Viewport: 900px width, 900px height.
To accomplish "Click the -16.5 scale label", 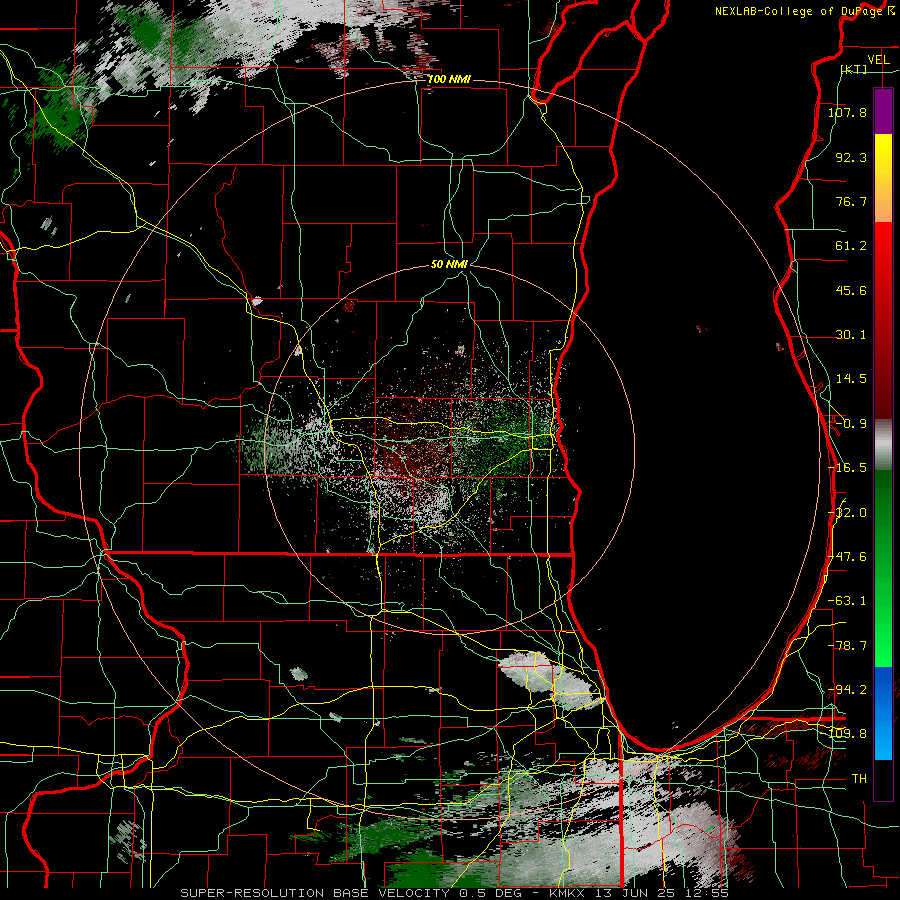I will [x=847, y=468].
